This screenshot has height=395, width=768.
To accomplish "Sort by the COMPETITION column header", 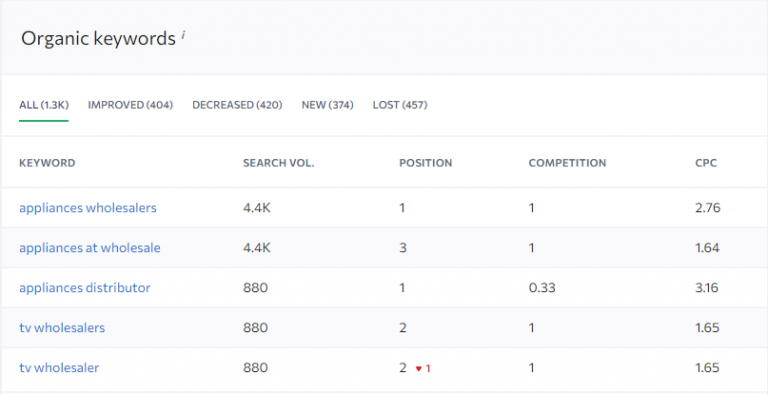I will click(x=567, y=163).
